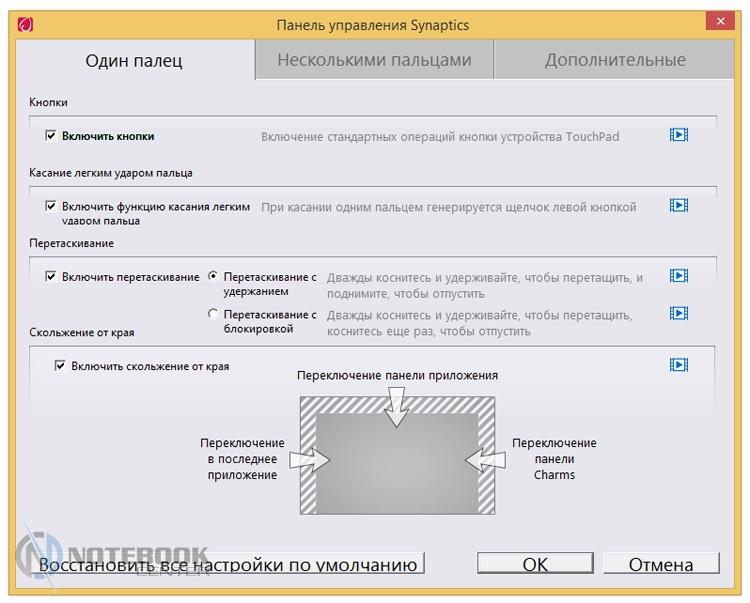Click the Касание легким ударом пальца heading
Image resolution: width=750 pixels, height=603 pixels.
[111, 173]
